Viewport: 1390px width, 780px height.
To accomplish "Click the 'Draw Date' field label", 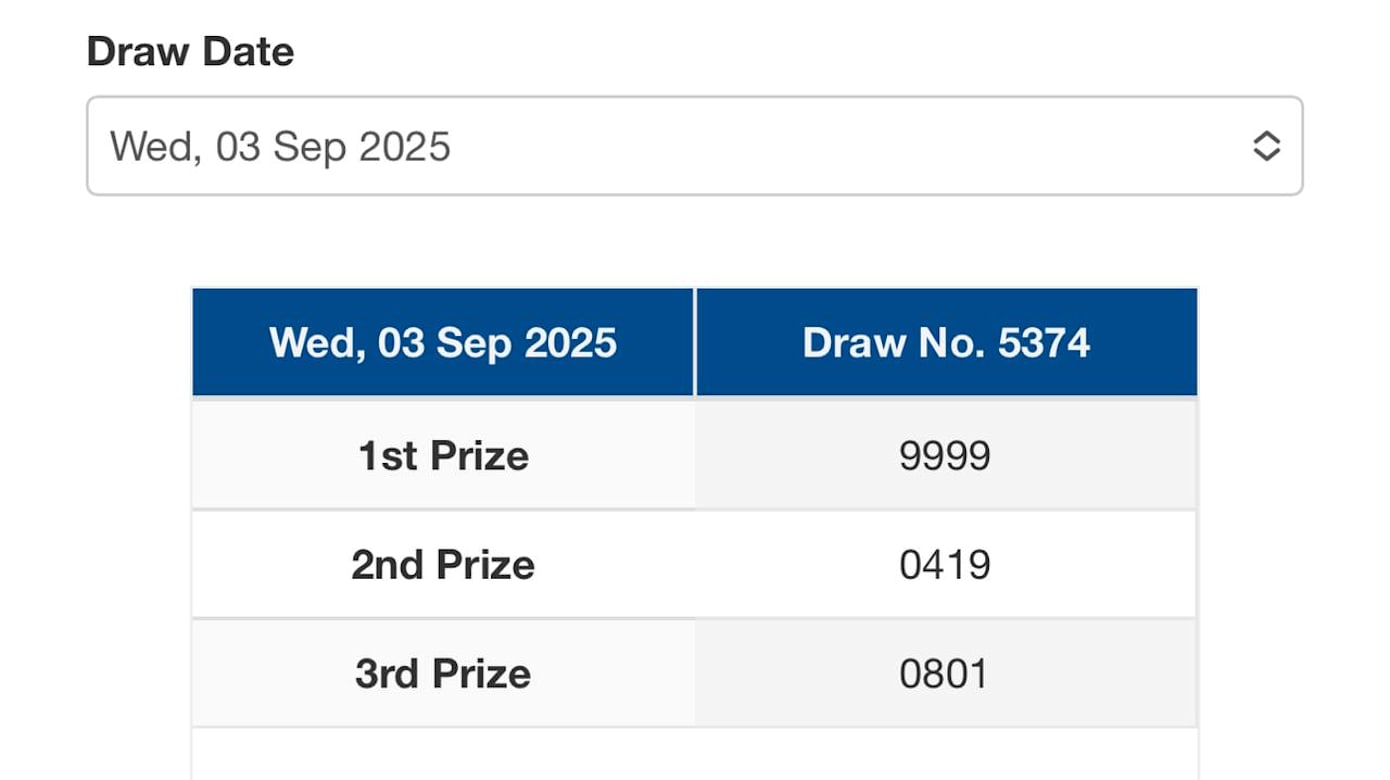I will click(190, 52).
